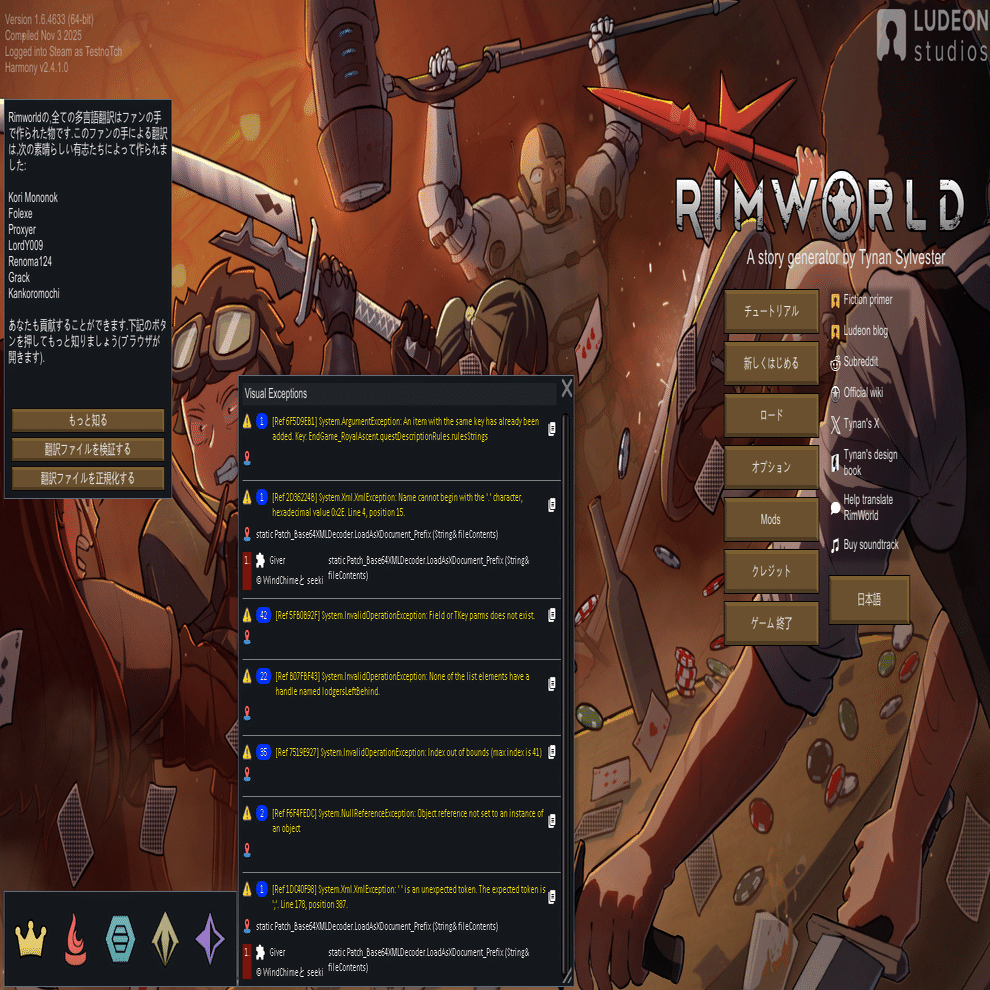This screenshot has height=990, width=990.
Task: Select the Biotech DLC gene icon
Action: pyautogui.click(x=119, y=938)
